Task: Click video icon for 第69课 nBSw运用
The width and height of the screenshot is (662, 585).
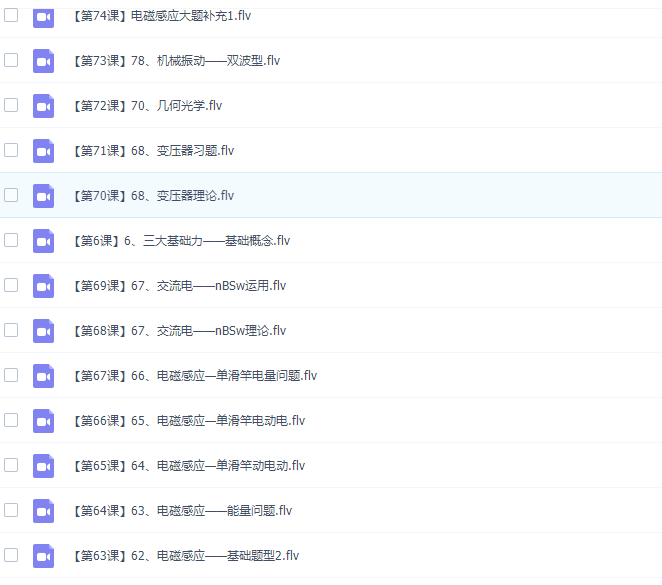Action: point(43,286)
